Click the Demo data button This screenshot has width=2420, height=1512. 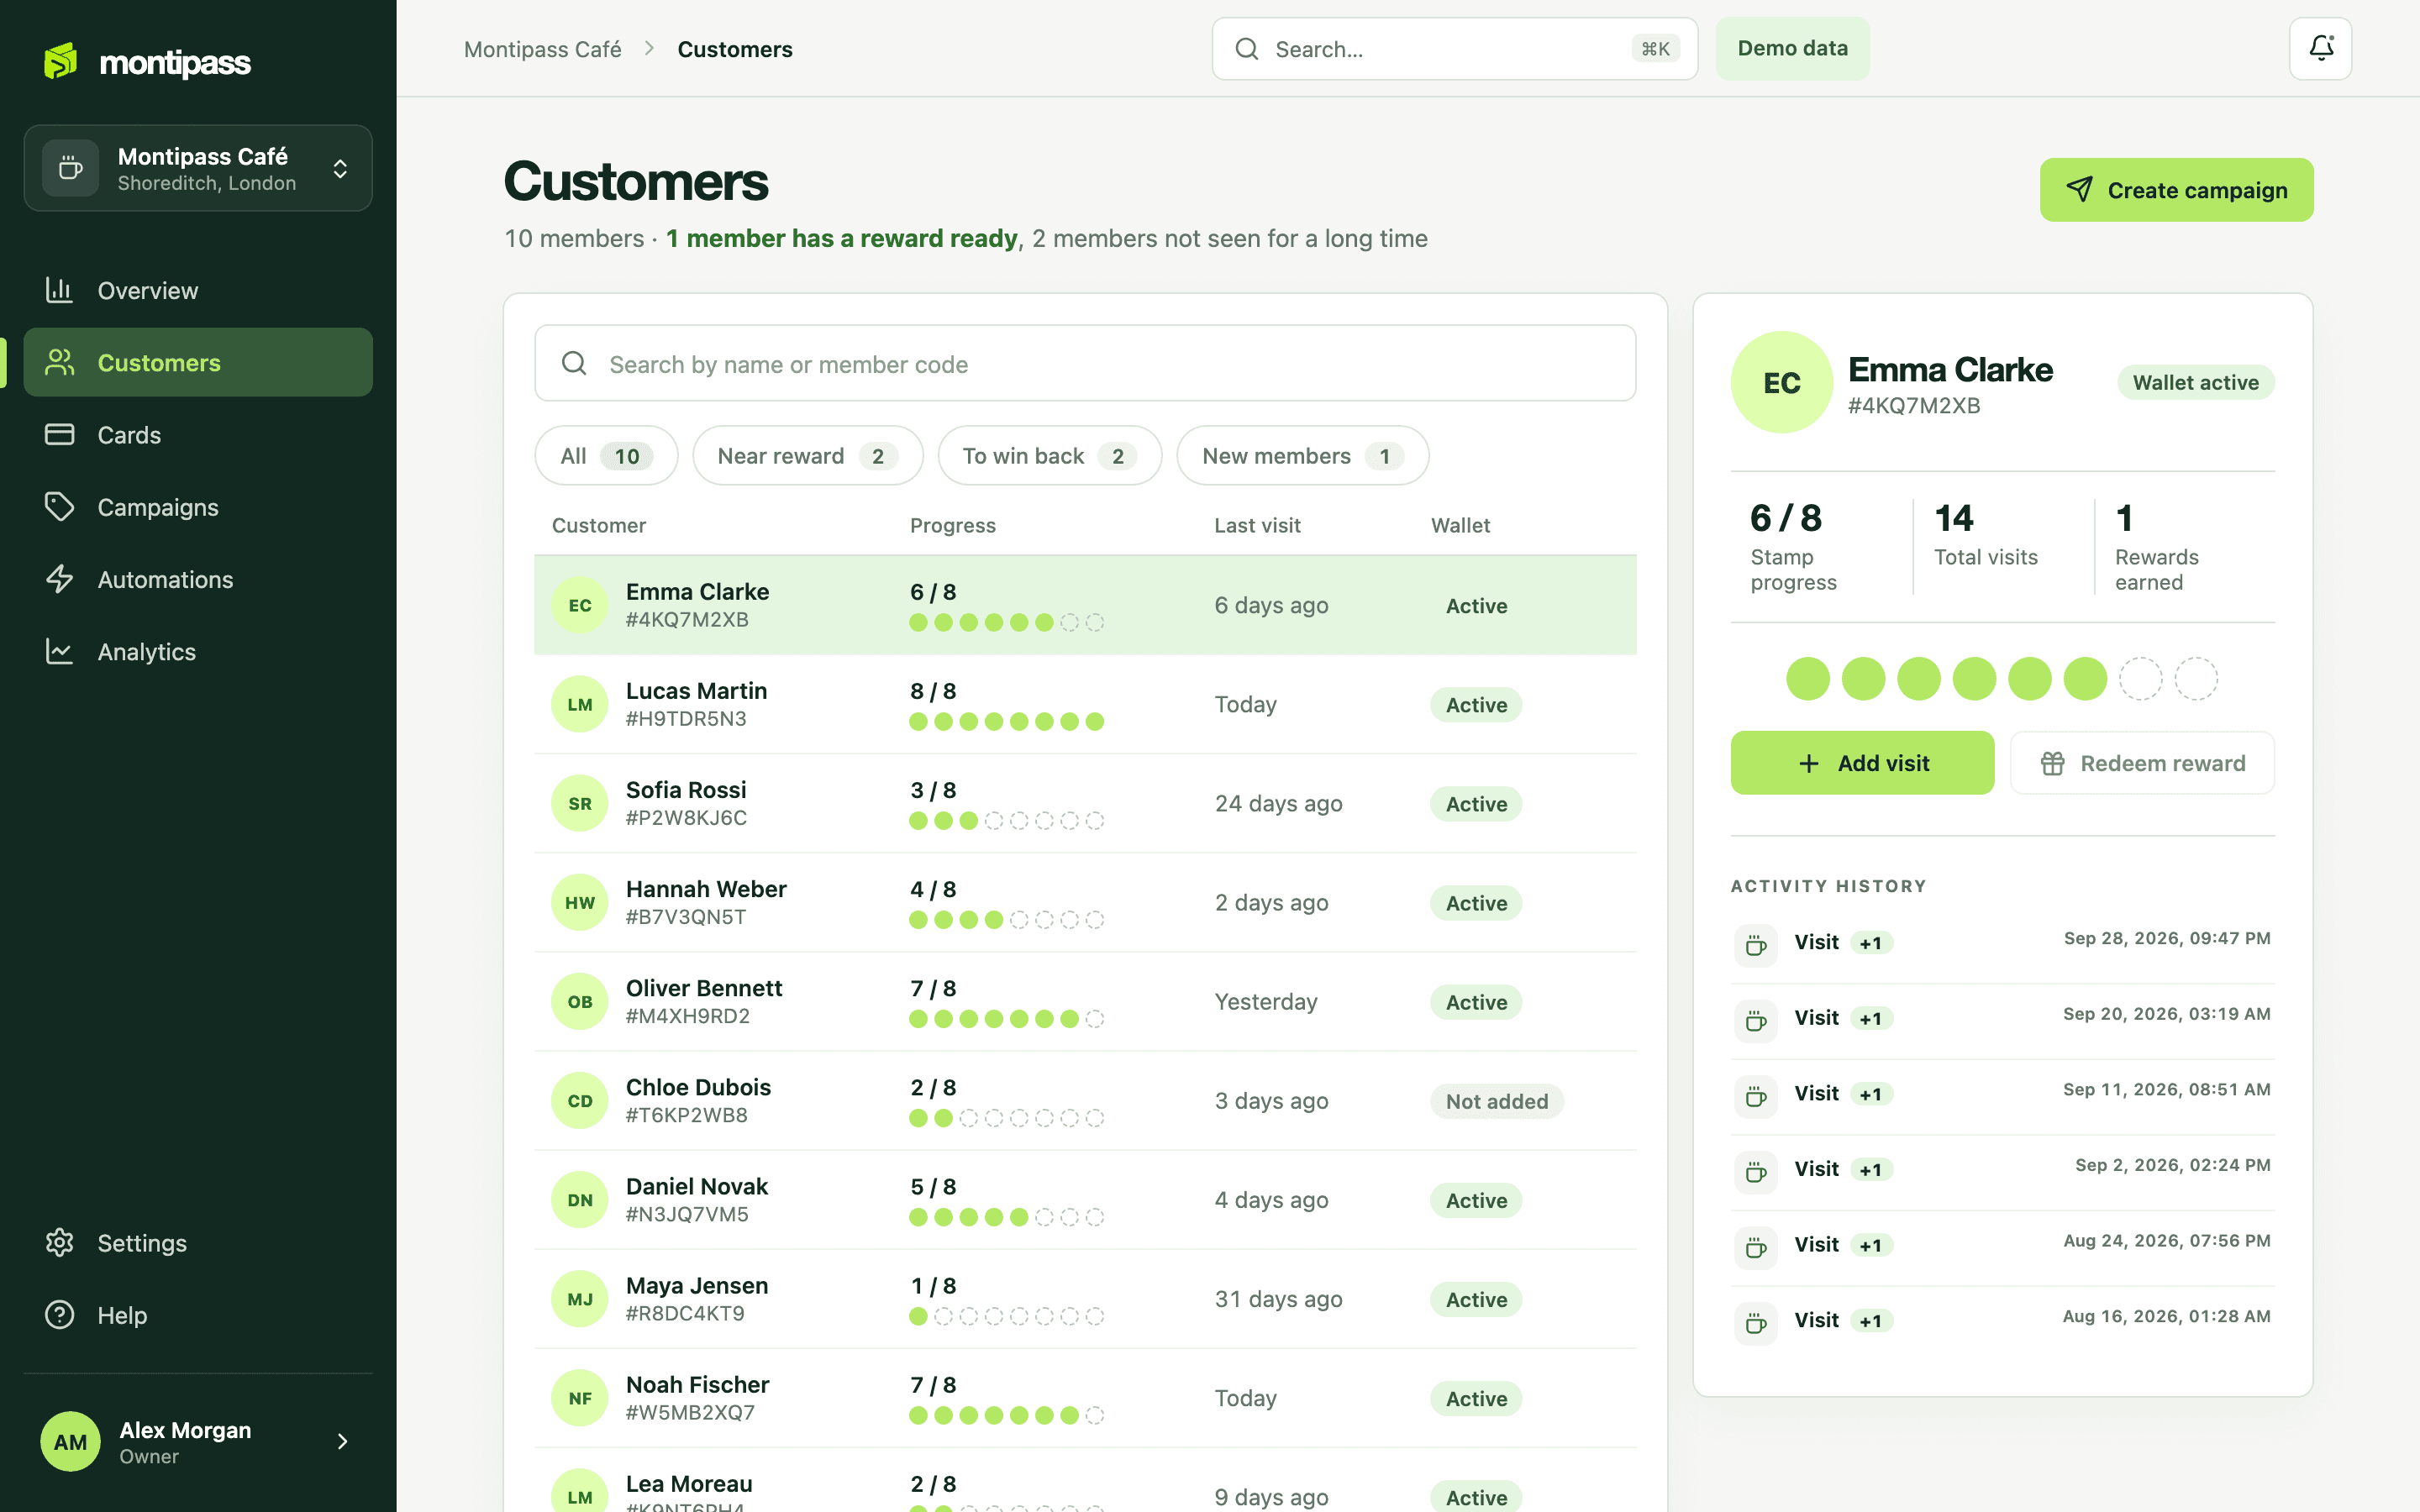1792,48
